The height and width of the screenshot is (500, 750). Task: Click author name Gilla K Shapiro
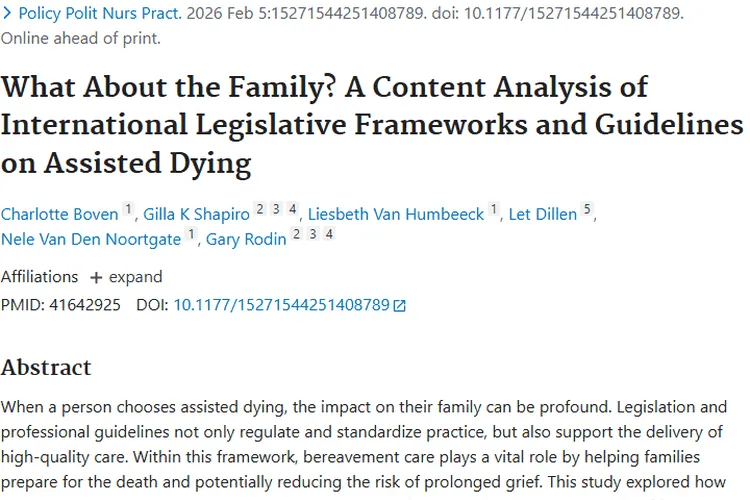pyautogui.click(x=197, y=214)
